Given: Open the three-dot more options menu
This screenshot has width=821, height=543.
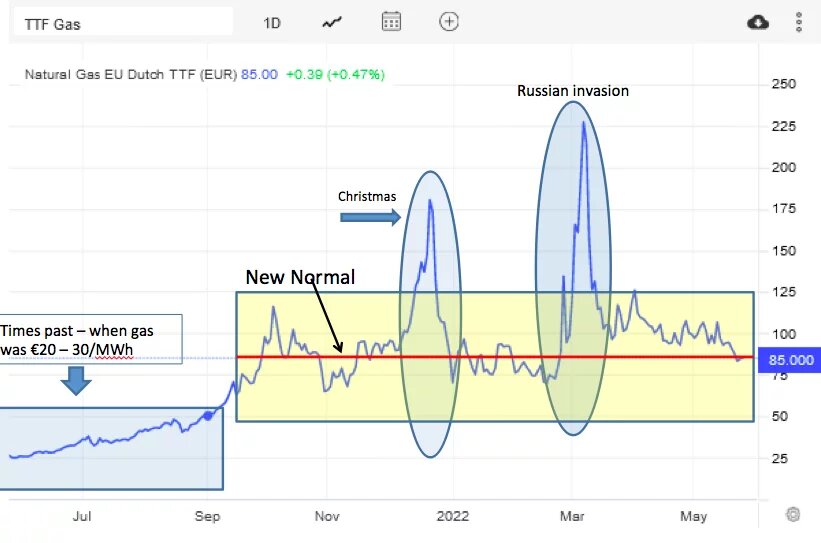Looking at the screenshot, I should [x=798, y=23].
